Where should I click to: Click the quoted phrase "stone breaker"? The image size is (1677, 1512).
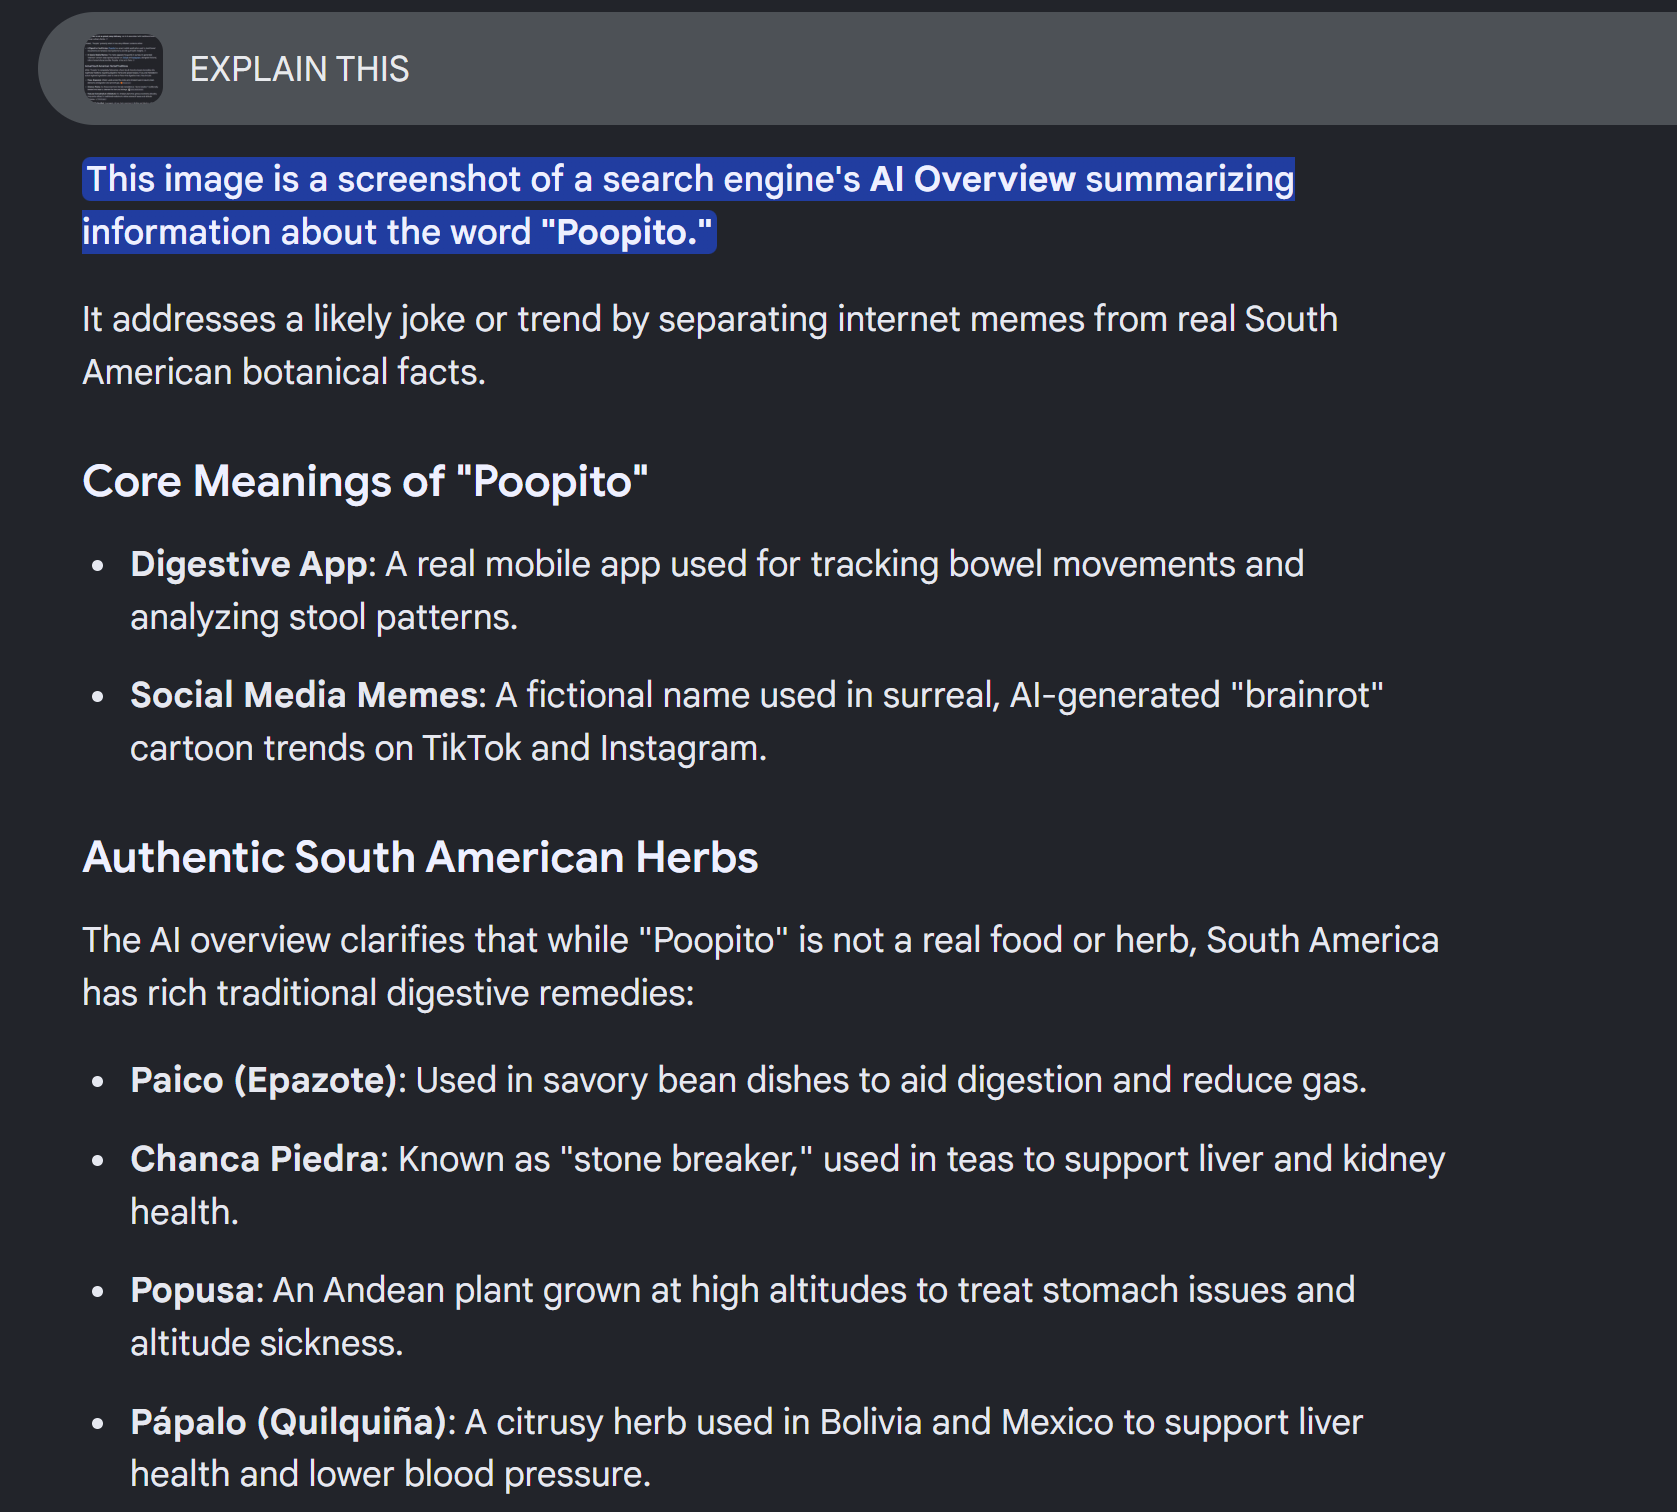[x=686, y=1159]
